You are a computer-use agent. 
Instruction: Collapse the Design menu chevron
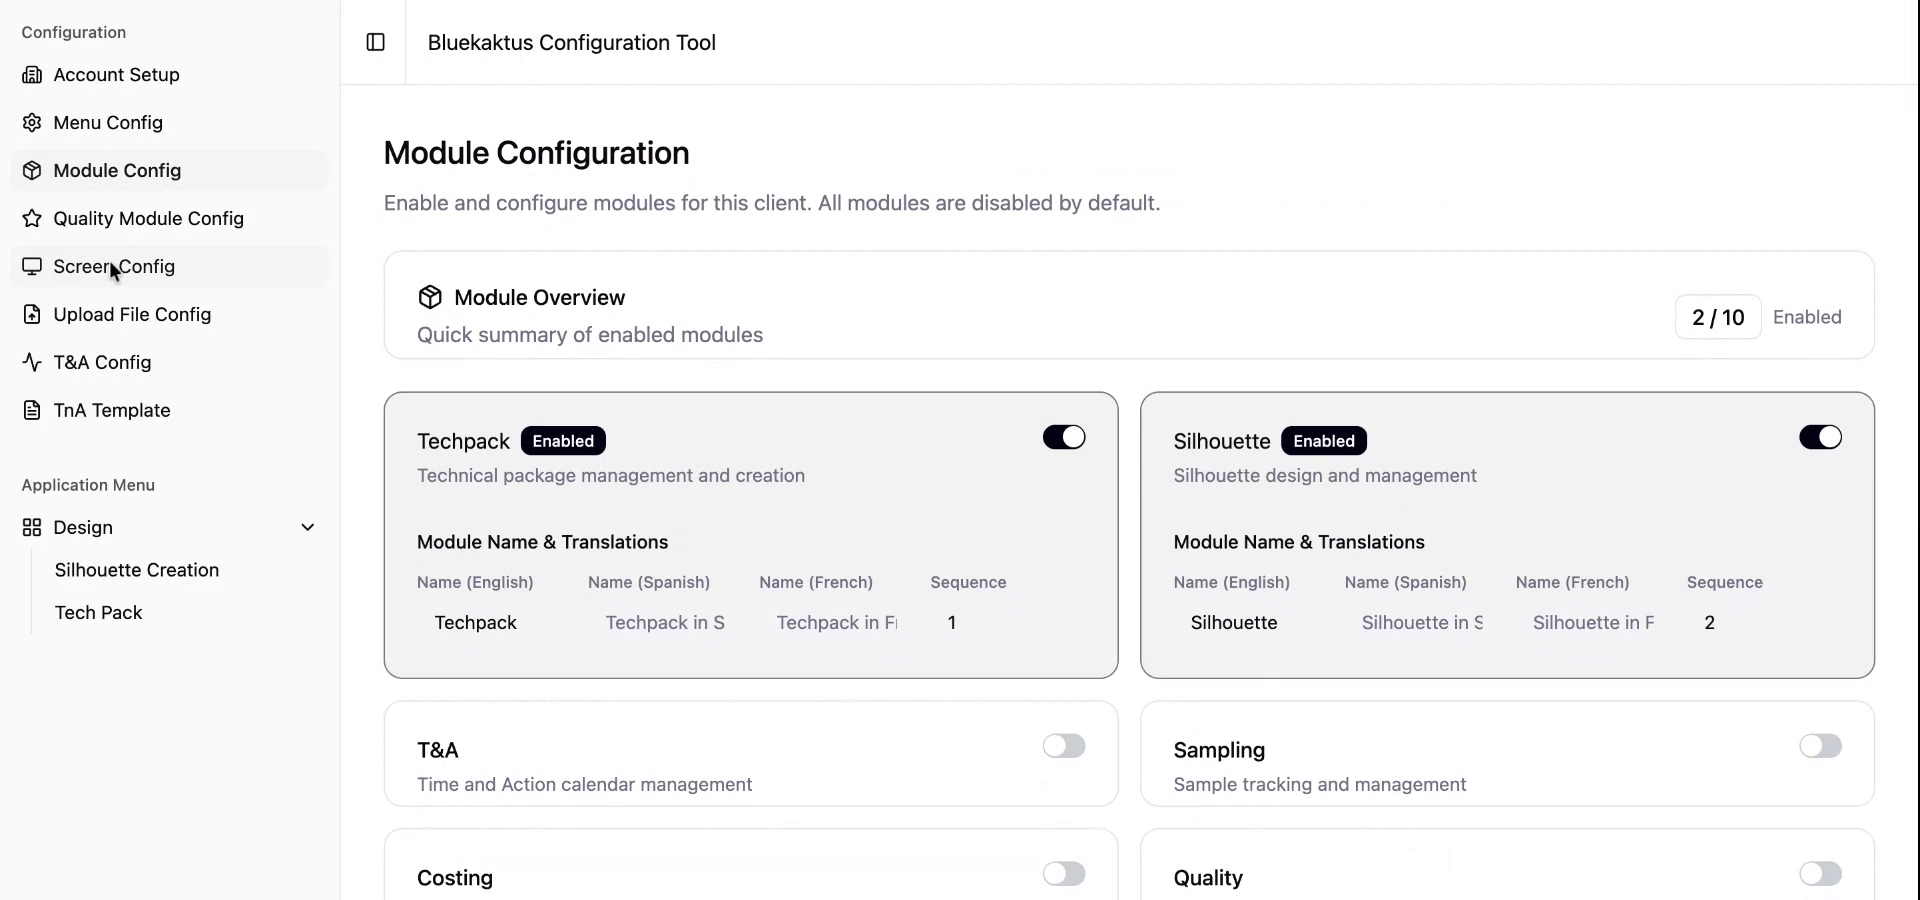[308, 528]
